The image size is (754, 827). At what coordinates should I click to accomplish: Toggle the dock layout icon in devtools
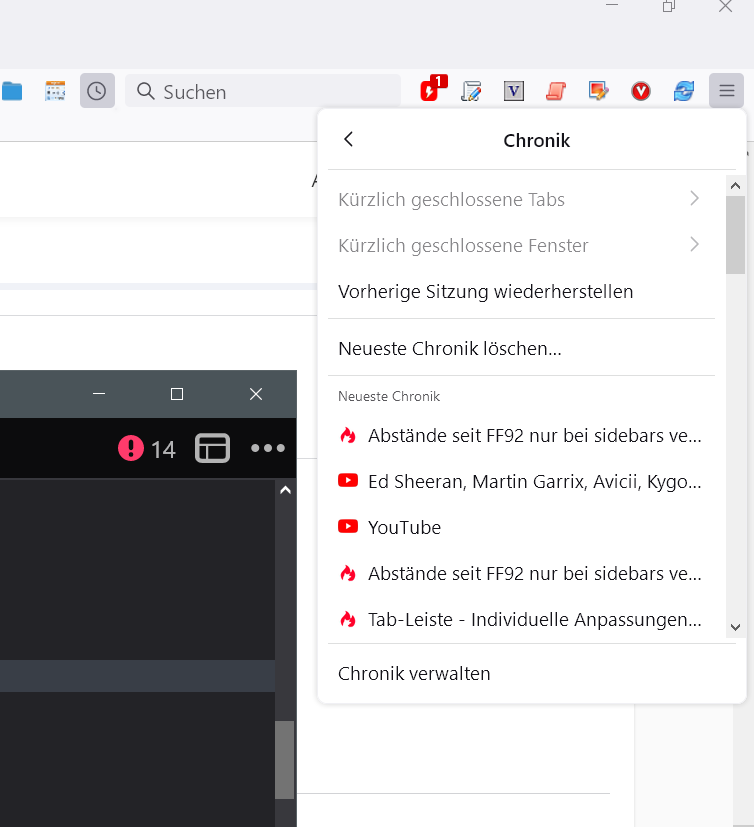click(212, 449)
